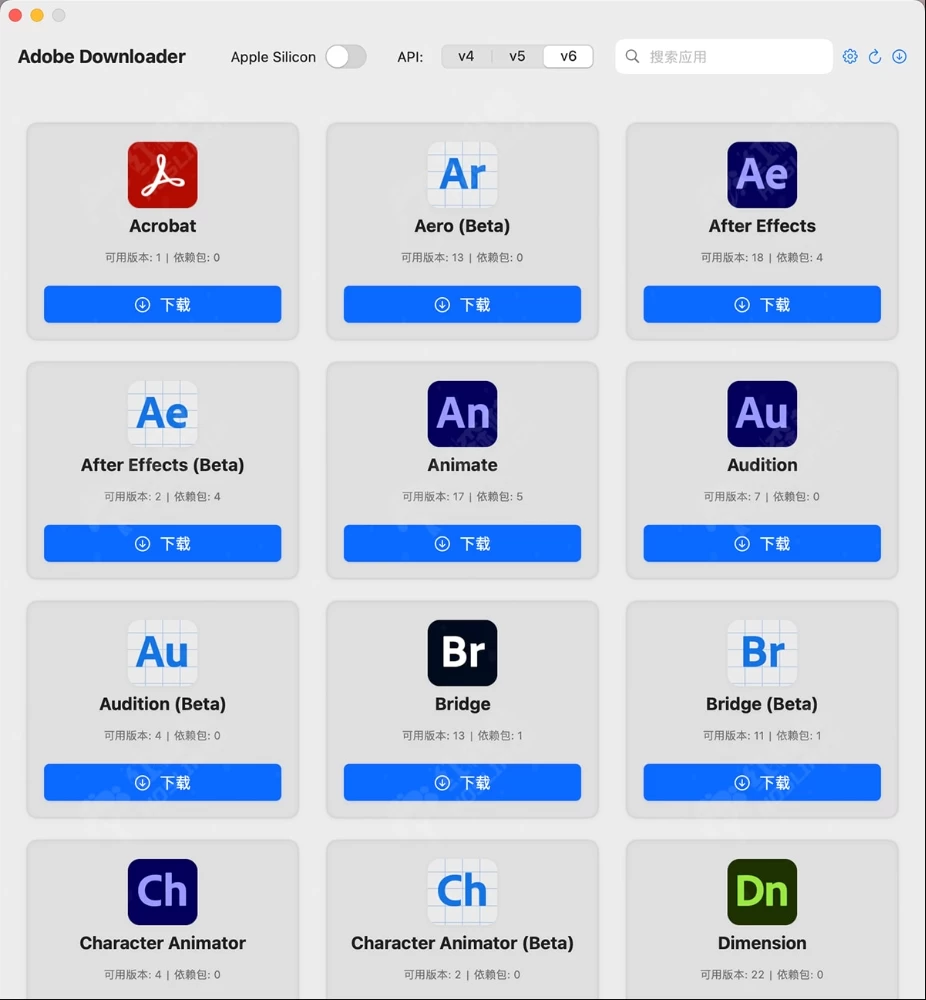Click After Effects' 可用版本: 18 info line
This screenshot has height=1000, width=926.
762,258
